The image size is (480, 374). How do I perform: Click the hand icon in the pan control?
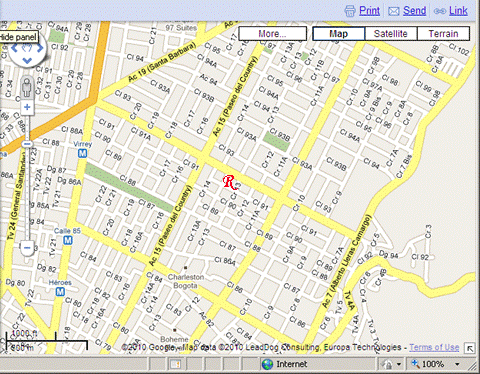tap(27, 49)
